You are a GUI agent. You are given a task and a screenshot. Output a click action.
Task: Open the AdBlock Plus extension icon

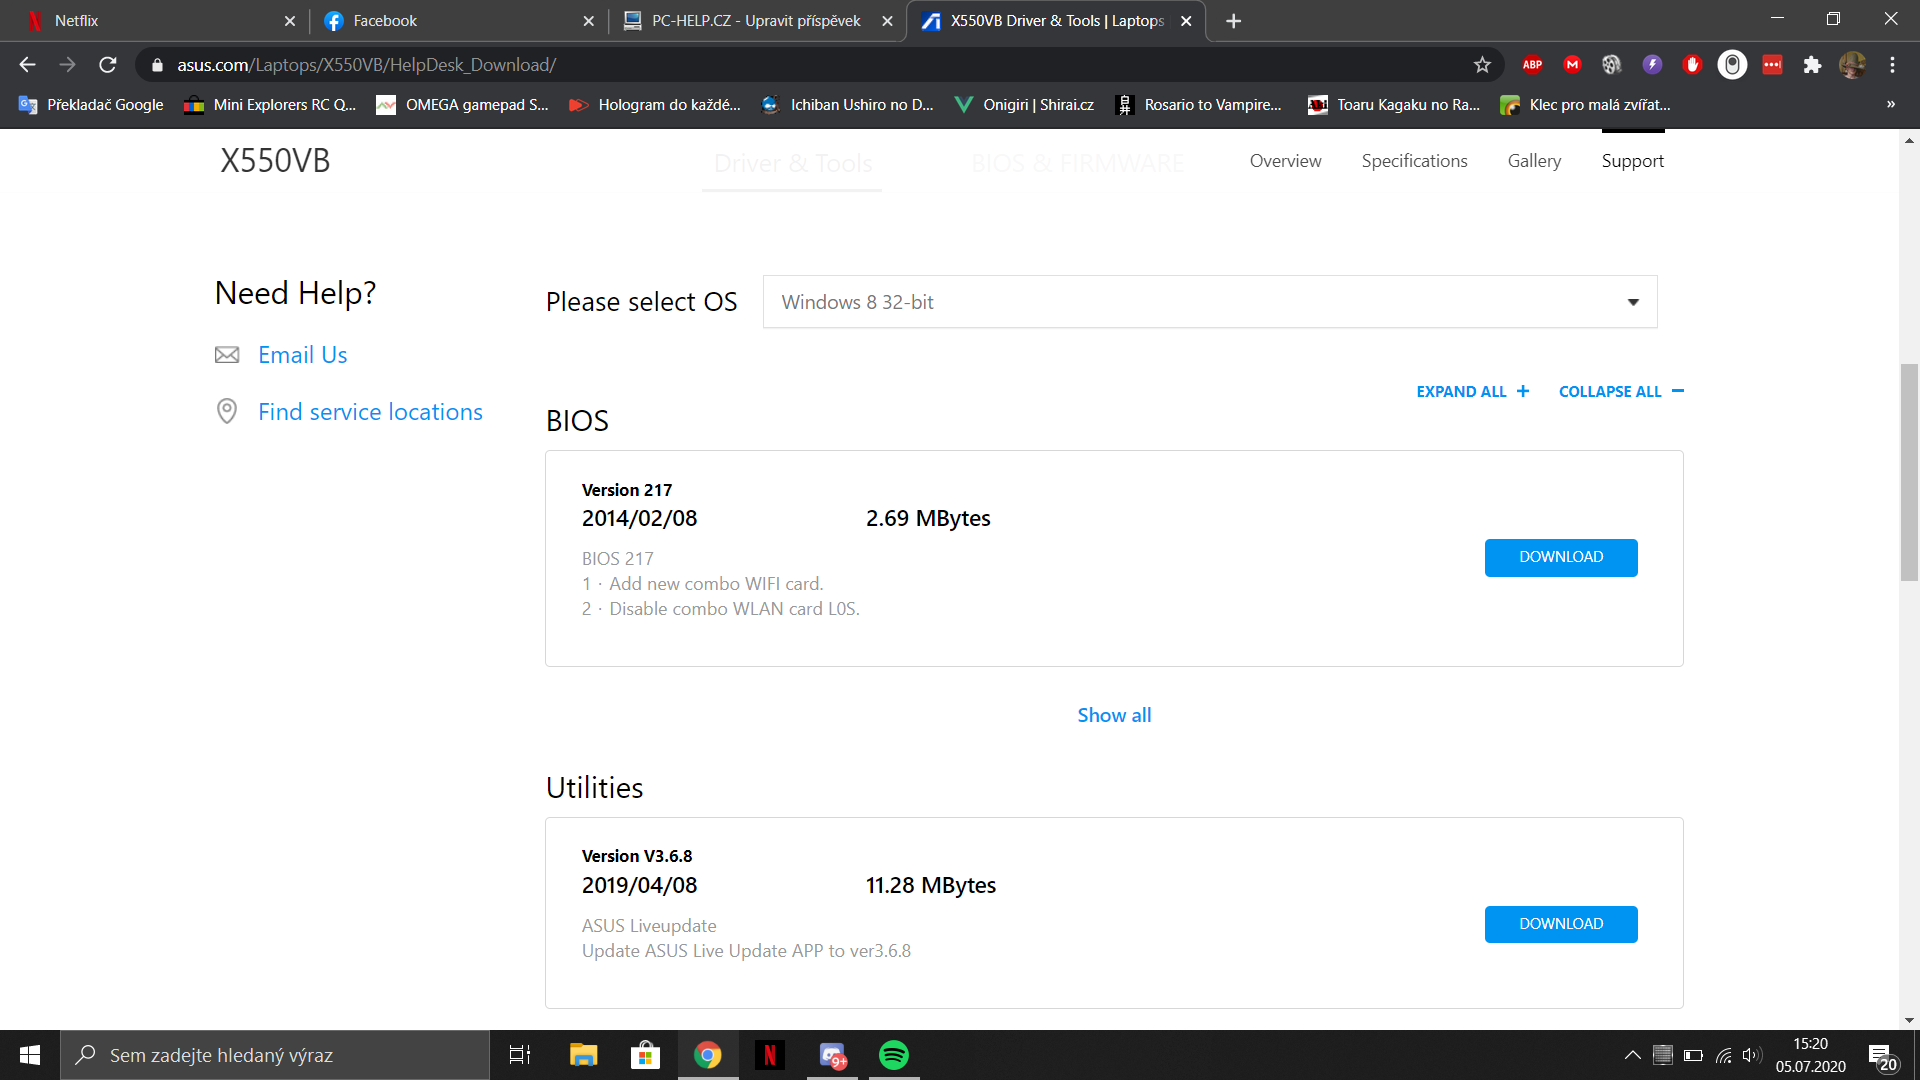click(1532, 65)
